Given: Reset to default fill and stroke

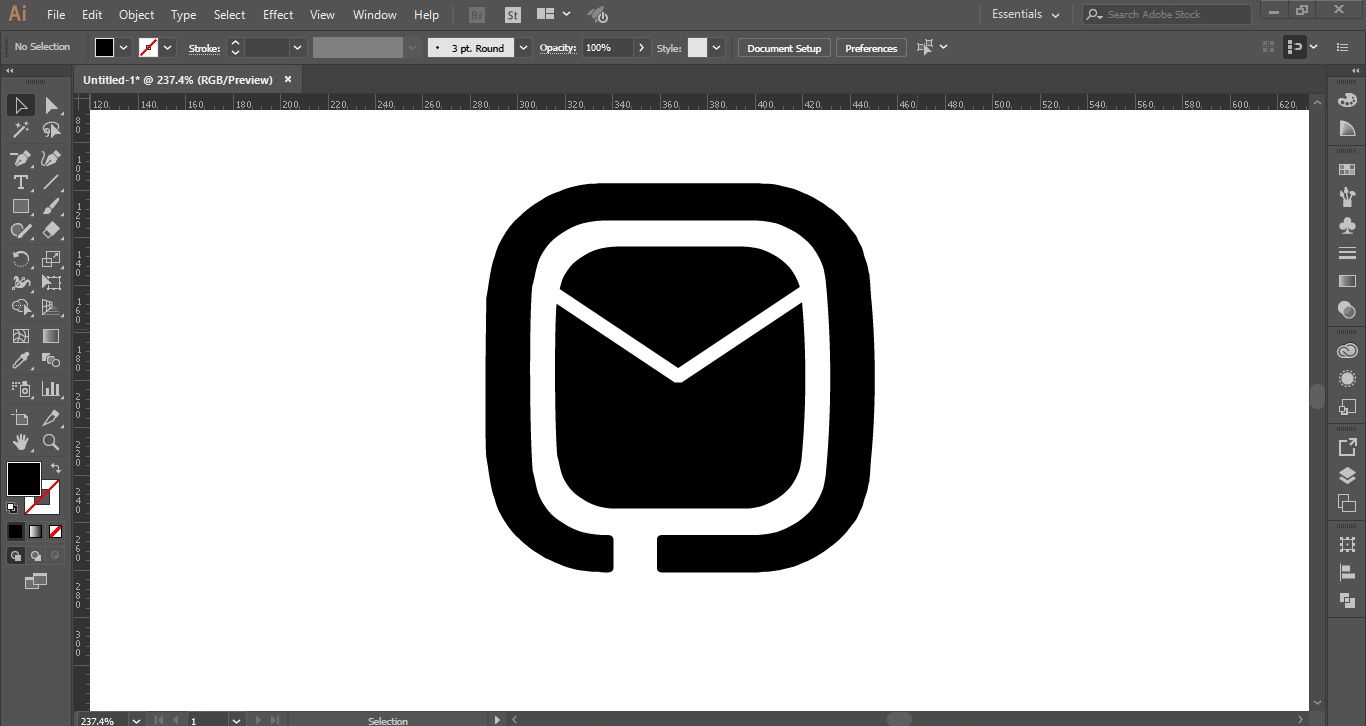Looking at the screenshot, I should 12,508.
